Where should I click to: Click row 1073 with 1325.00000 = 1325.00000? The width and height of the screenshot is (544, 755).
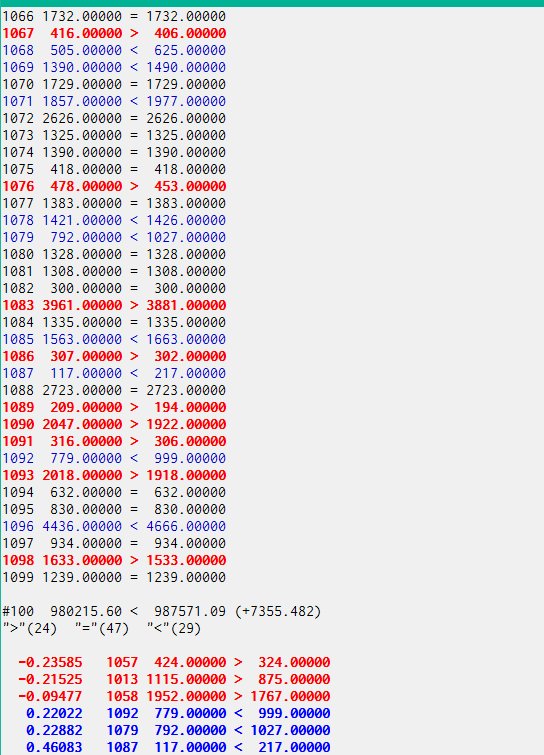point(114,135)
